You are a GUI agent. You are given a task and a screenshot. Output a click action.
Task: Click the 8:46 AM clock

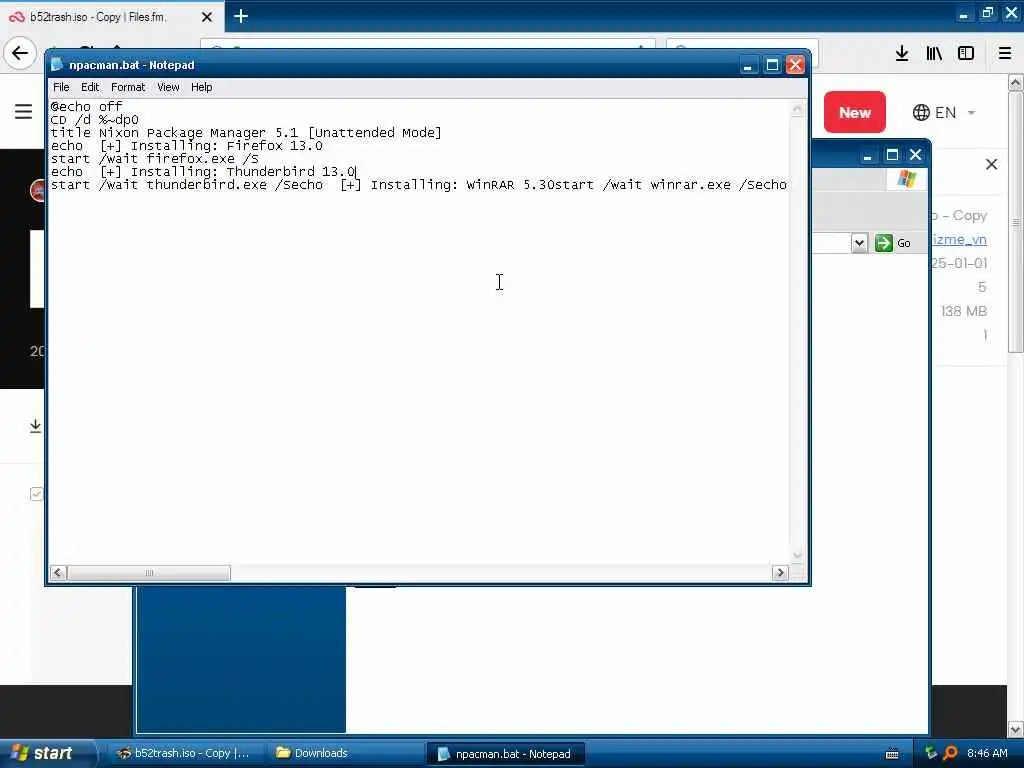pos(987,753)
